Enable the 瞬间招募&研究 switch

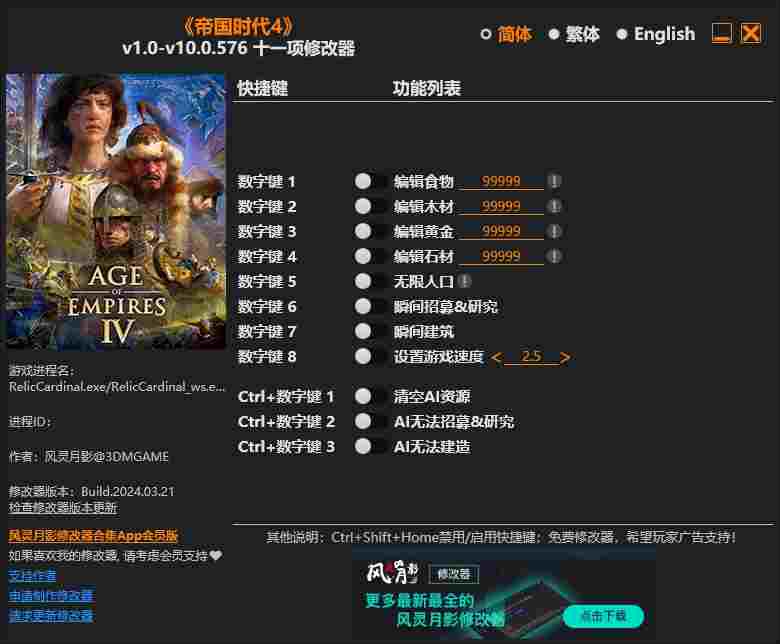(x=371, y=306)
